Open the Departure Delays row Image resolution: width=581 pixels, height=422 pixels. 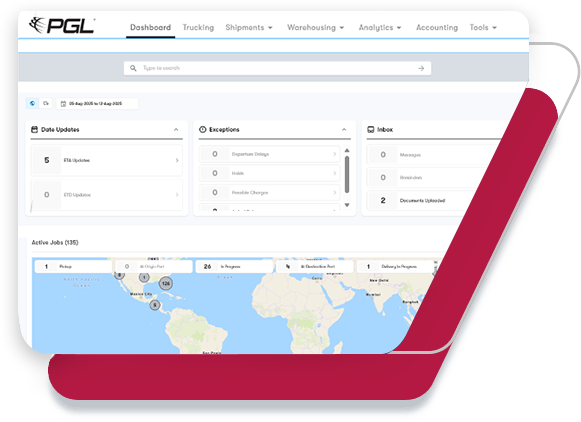270,154
